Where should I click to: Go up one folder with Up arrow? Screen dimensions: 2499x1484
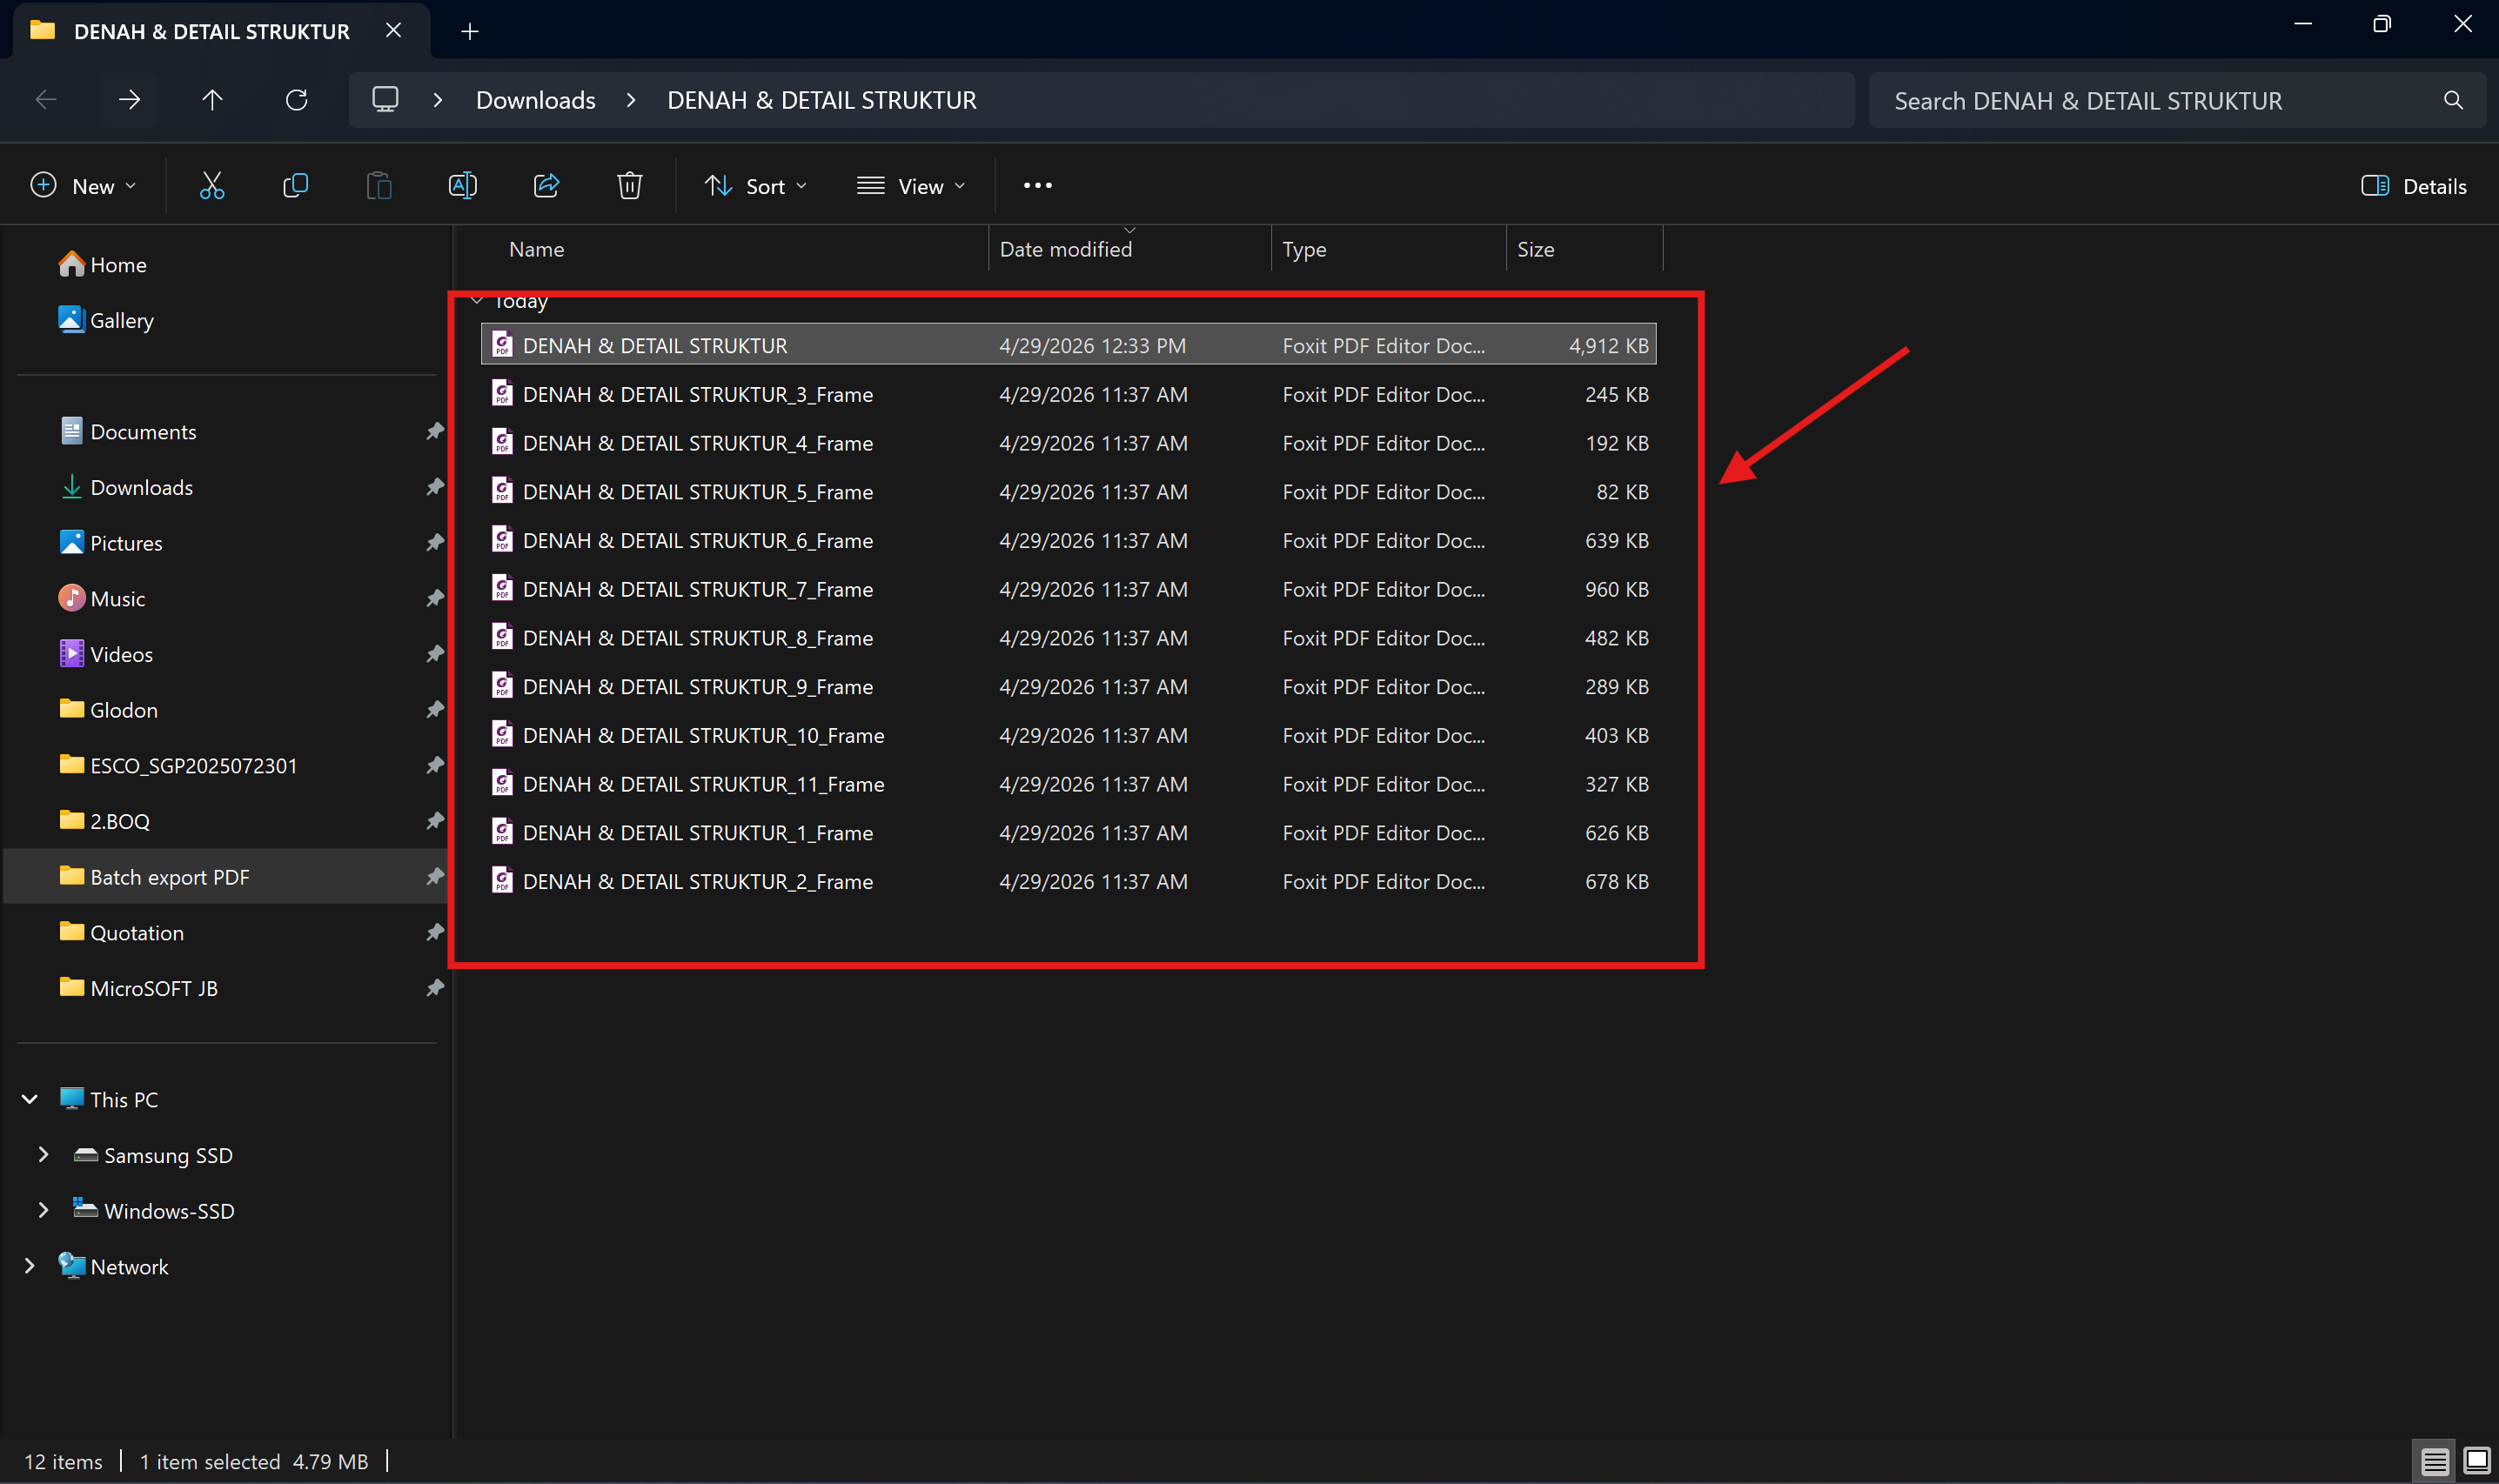coord(212,100)
